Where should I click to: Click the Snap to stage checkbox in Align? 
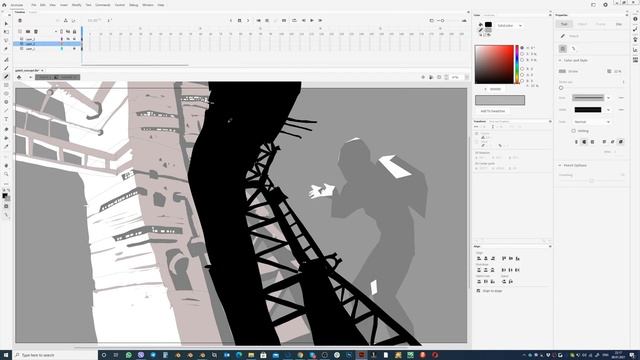tap(478, 291)
